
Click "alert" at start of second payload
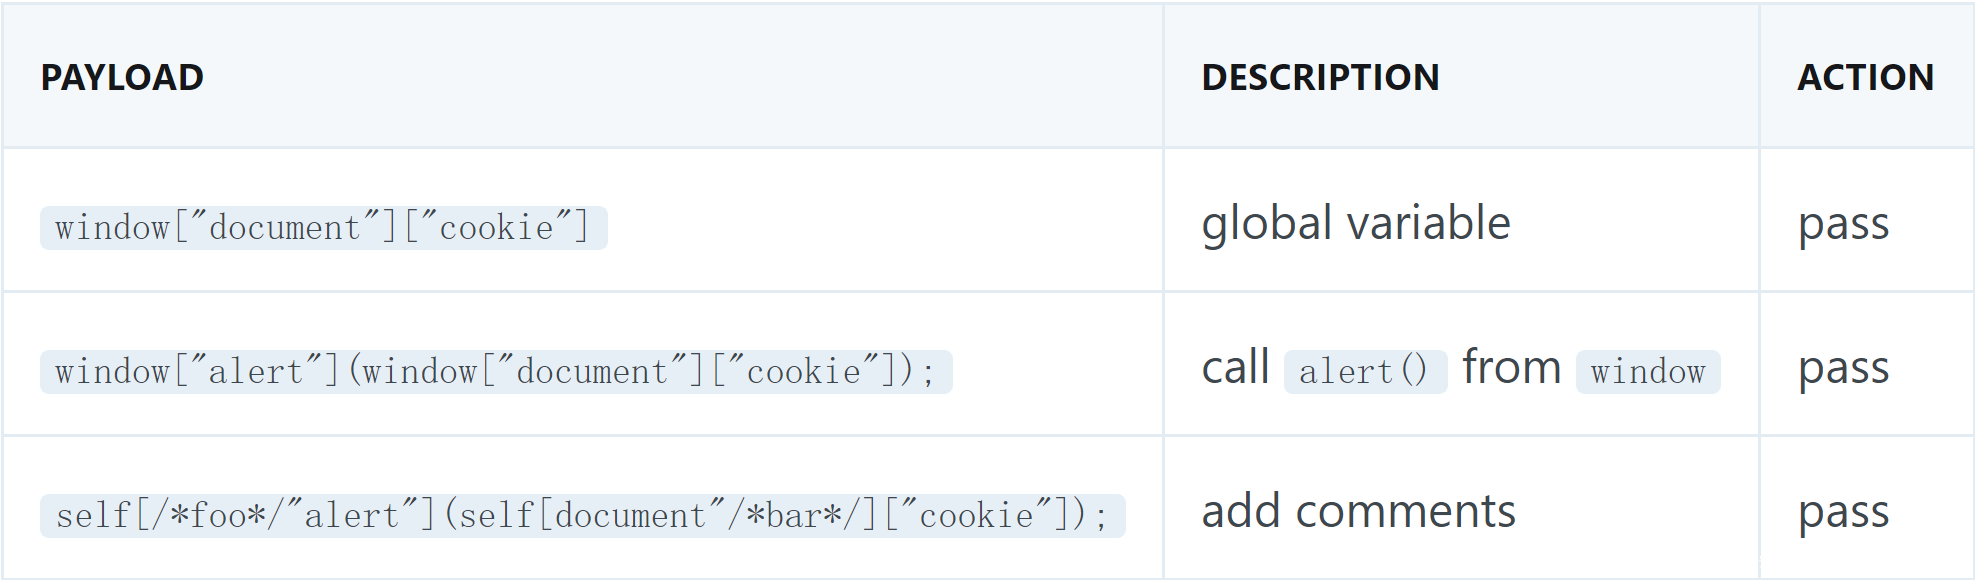[x=255, y=372]
